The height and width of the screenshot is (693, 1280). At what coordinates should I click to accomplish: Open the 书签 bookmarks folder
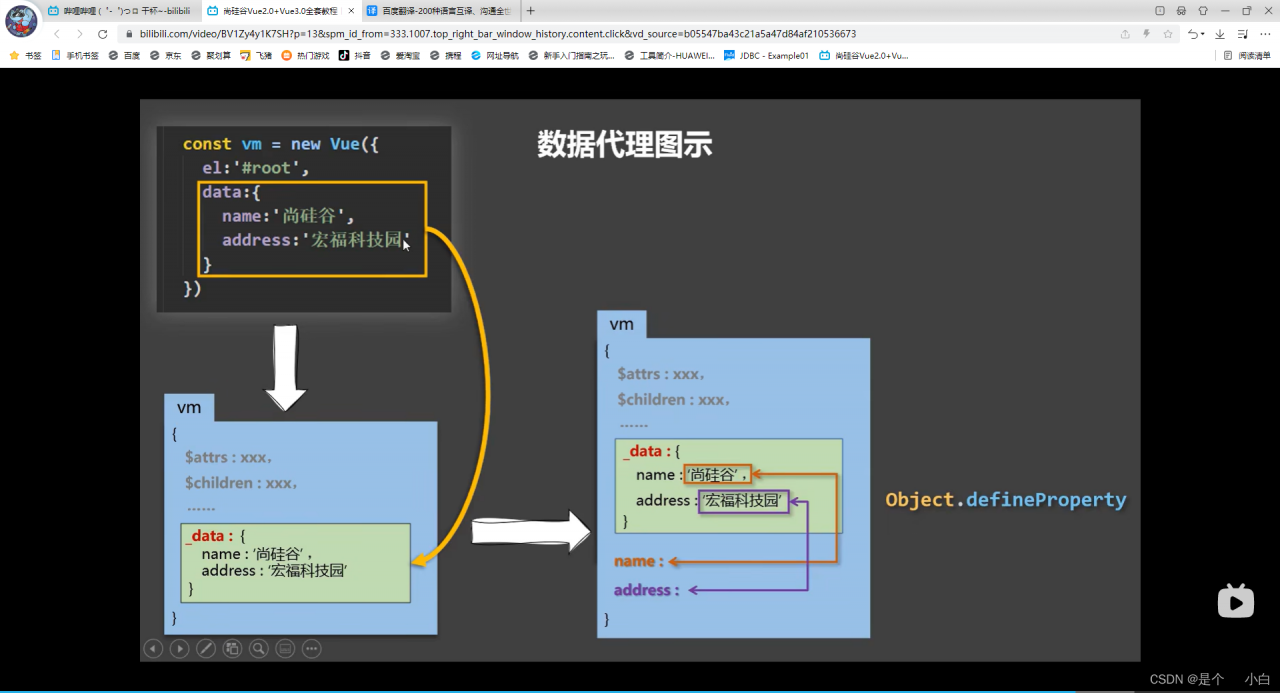pos(25,56)
